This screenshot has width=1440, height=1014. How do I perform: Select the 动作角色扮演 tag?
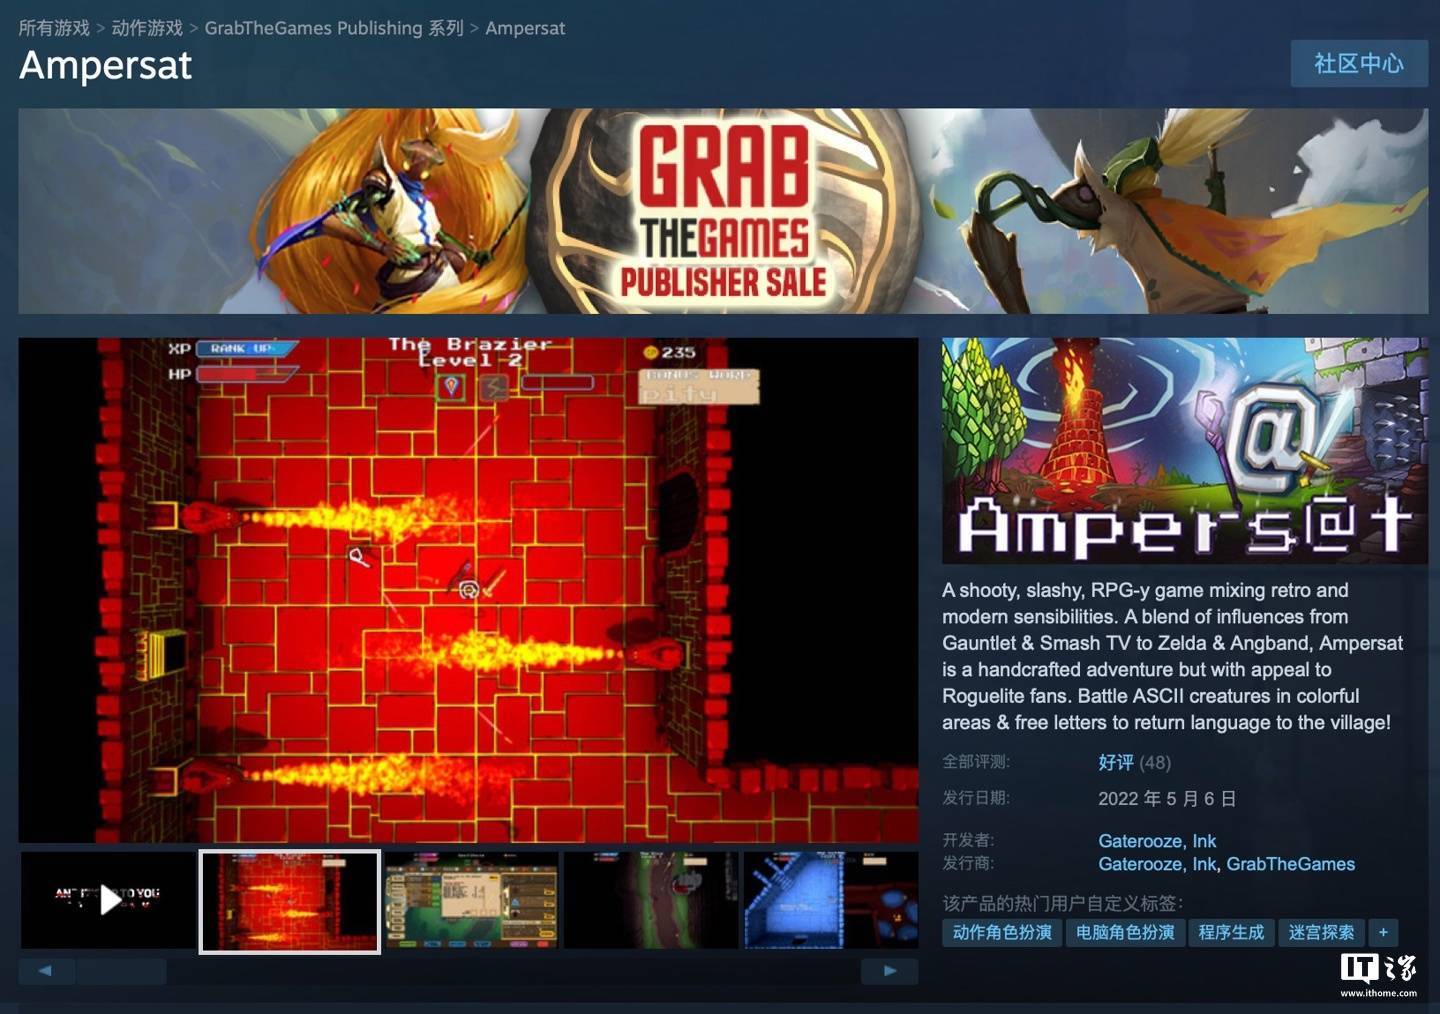(1002, 932)
